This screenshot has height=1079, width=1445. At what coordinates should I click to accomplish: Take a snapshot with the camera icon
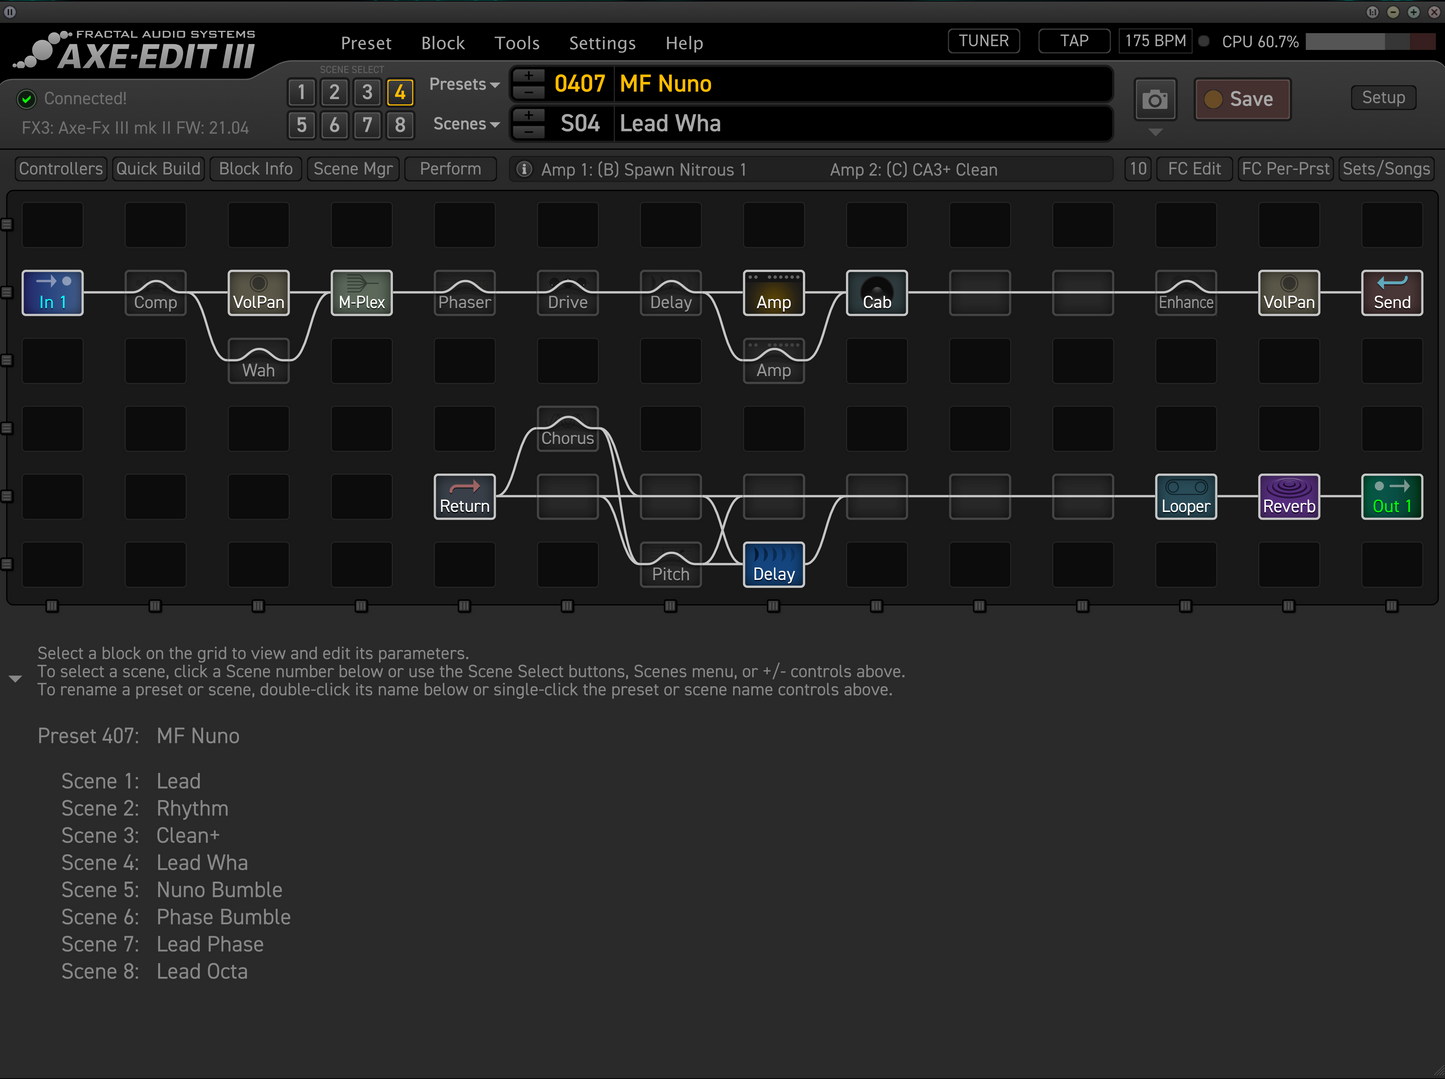point(1155,99)
